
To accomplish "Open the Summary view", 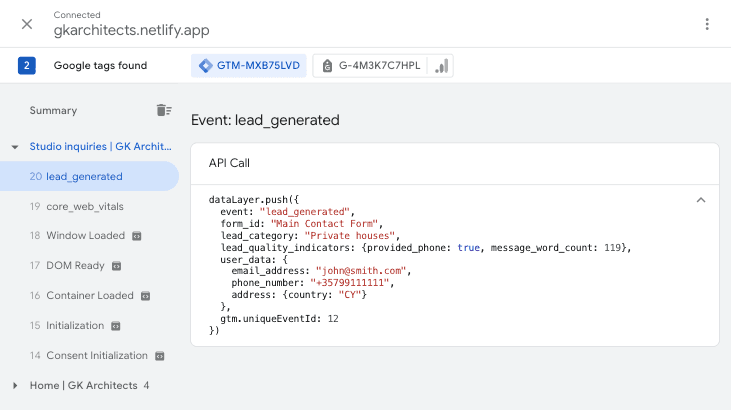I will click(x=53, y=111).
